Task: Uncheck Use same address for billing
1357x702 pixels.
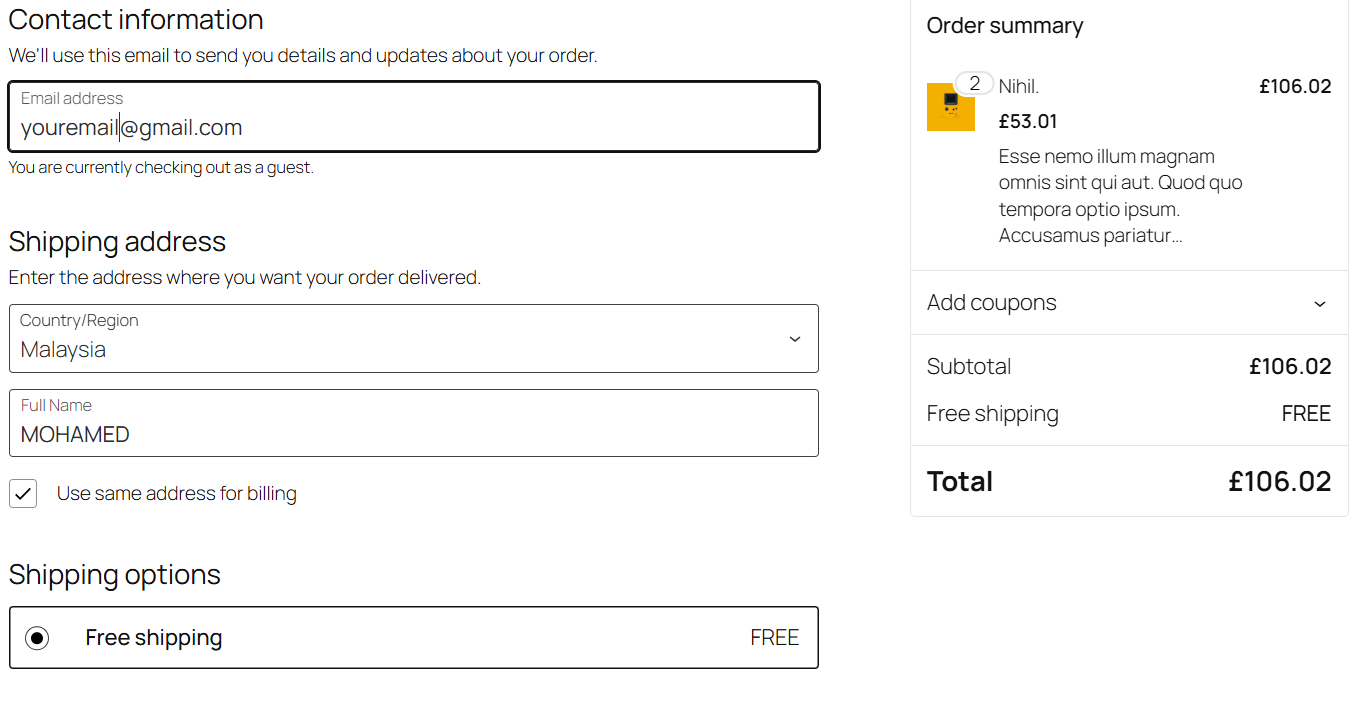Action: click(23, 493)
